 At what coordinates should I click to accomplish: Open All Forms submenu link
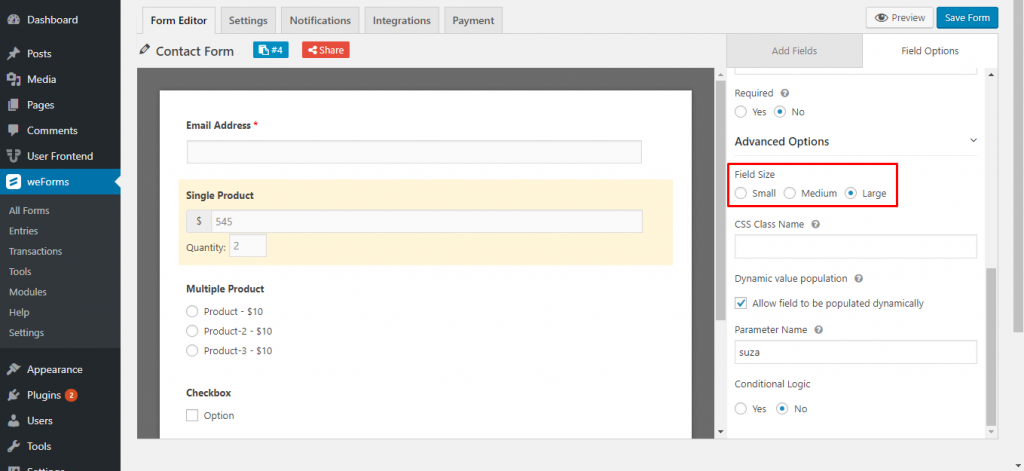click(x=29, y=210)
